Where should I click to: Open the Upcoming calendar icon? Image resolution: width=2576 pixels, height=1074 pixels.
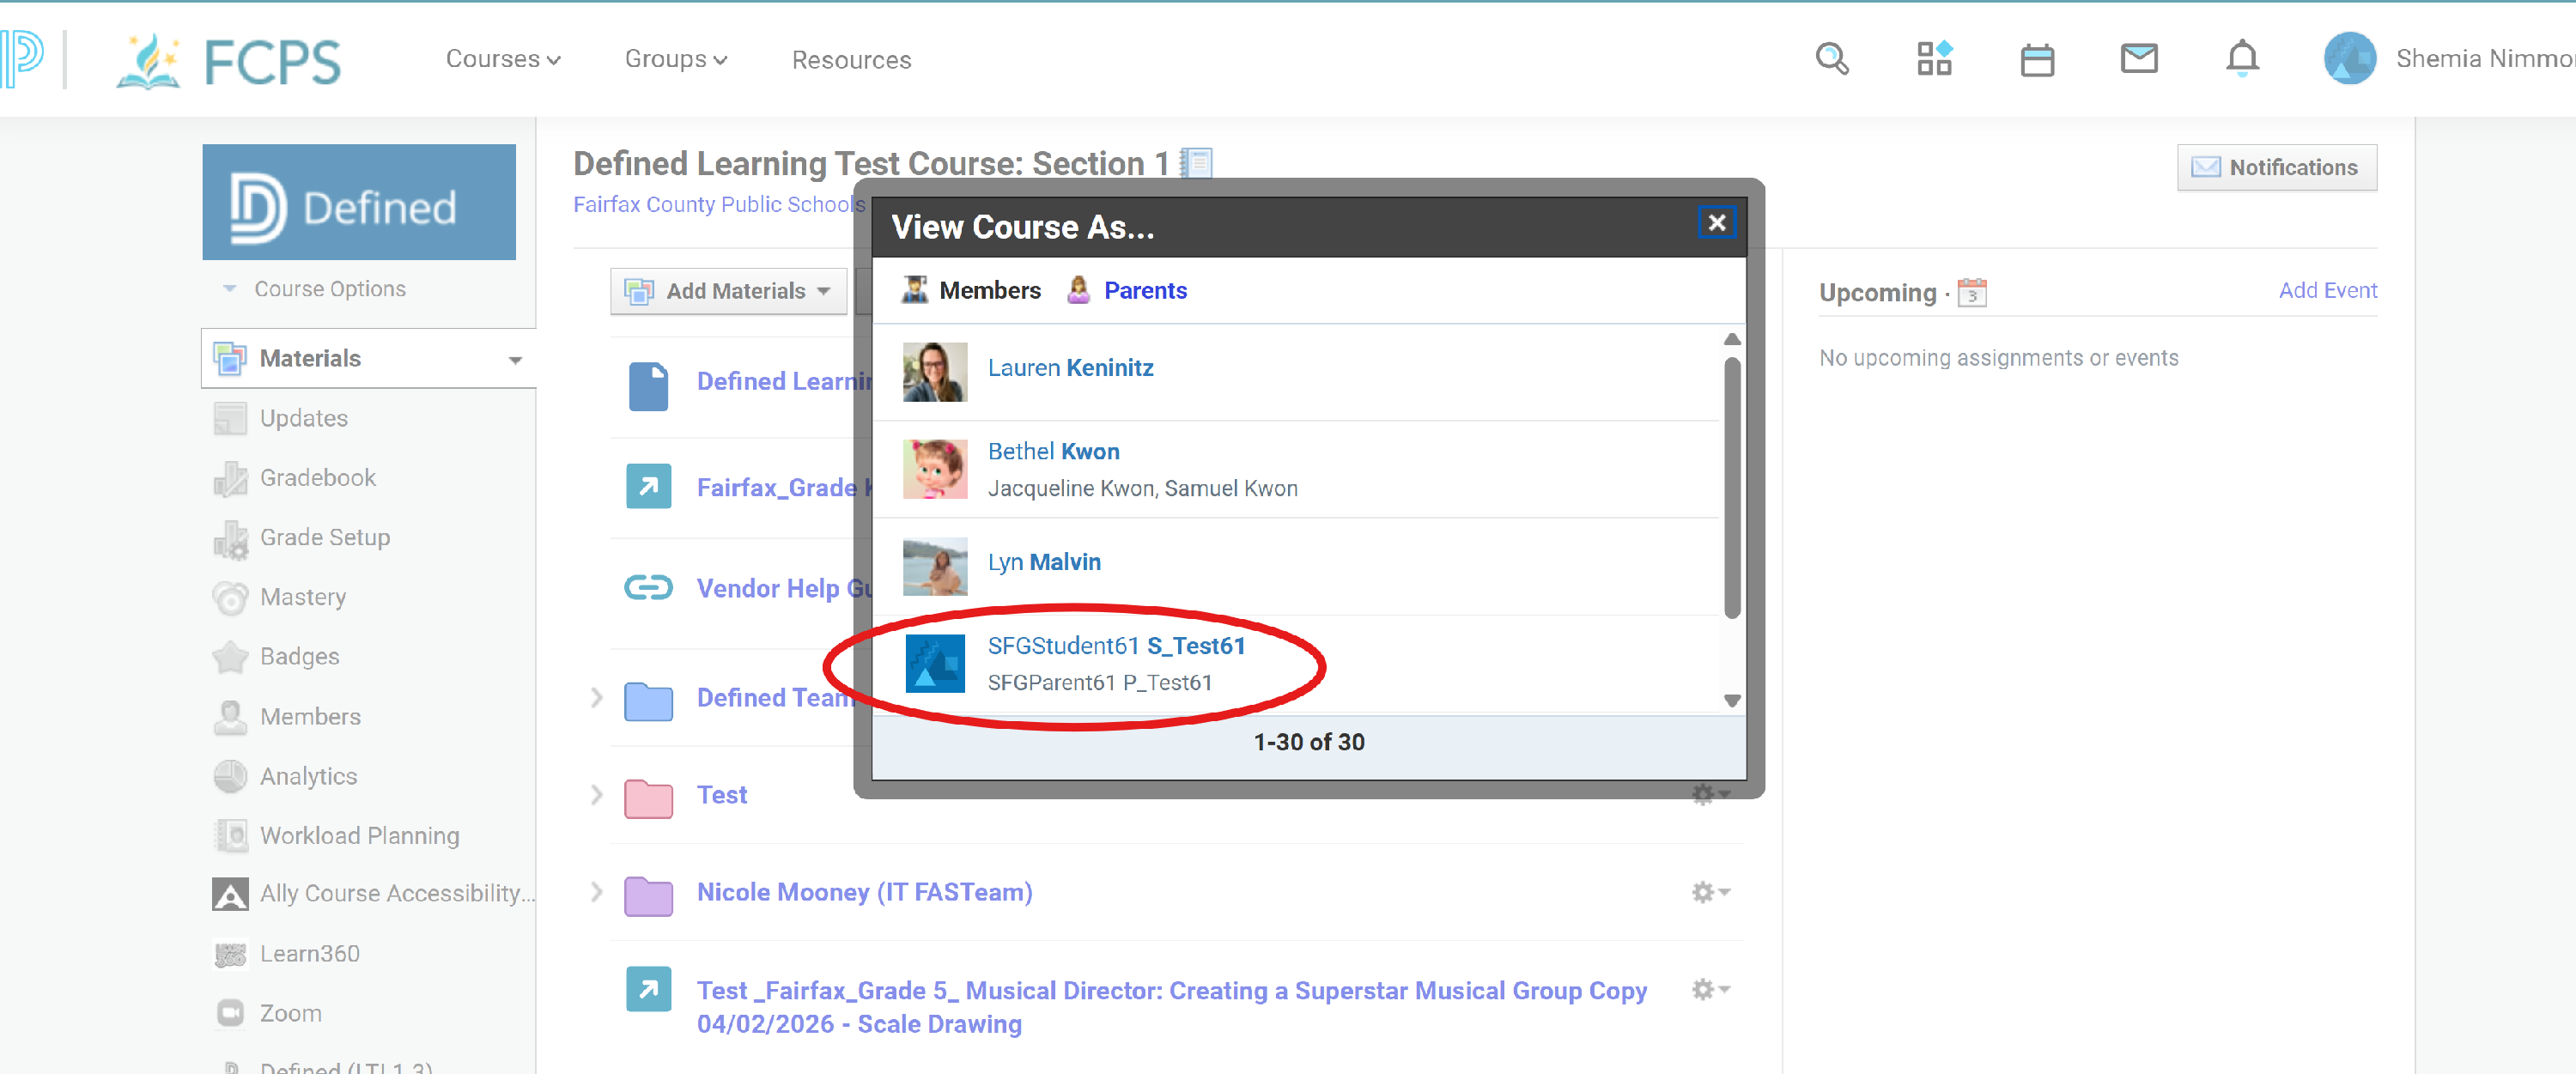[x=1971, y=292]
